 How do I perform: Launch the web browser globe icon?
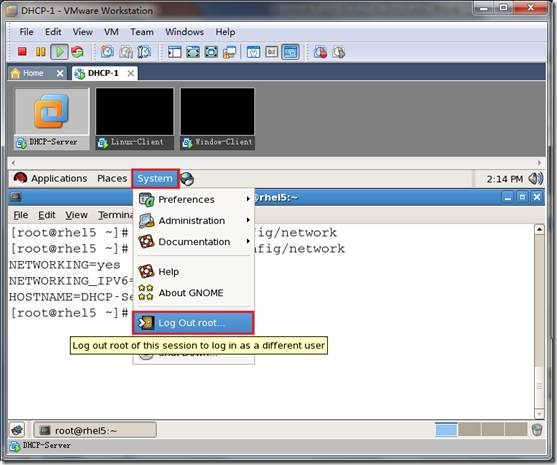pos(187,179)
